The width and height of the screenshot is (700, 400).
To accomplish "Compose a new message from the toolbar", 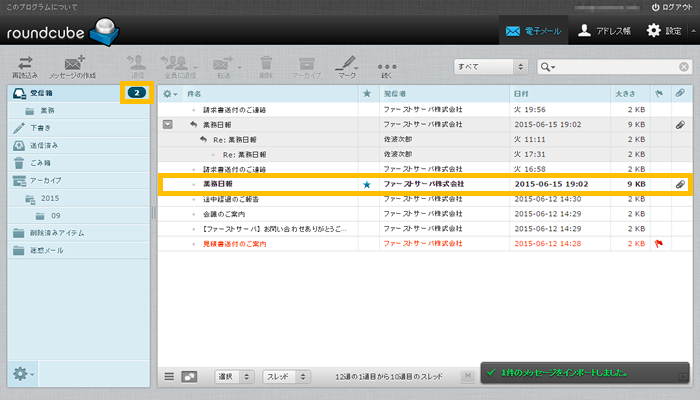I will tap(73, 62).
